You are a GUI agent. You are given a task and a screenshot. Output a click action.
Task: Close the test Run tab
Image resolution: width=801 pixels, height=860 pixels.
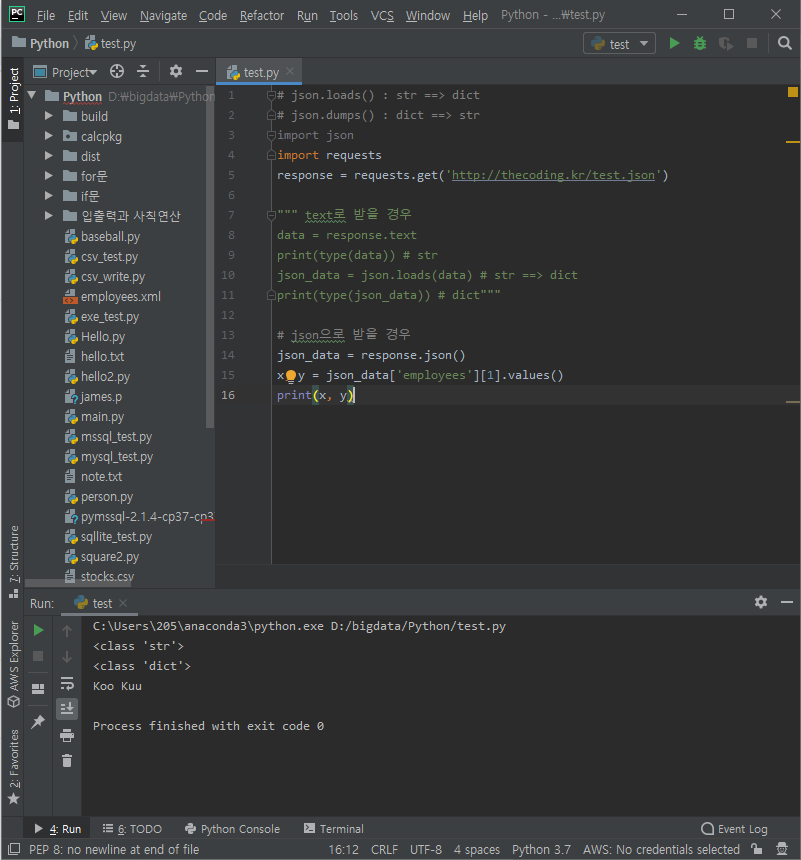(x=123, y=603)
